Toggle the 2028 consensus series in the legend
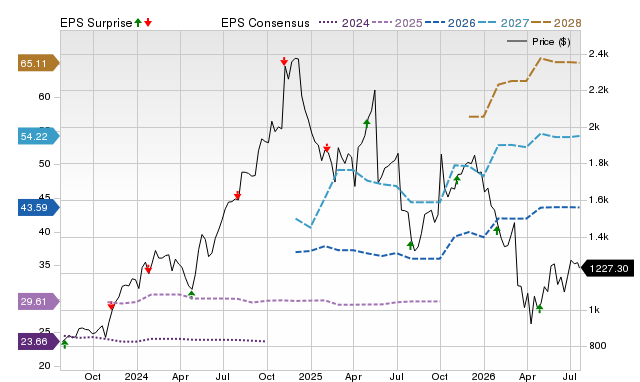This screenshot has width=640, height=382. (x=556, y=23)
